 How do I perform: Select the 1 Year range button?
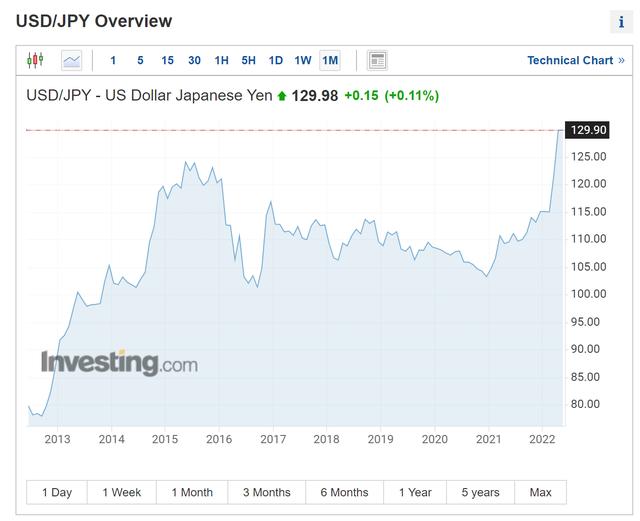(415, 492)
